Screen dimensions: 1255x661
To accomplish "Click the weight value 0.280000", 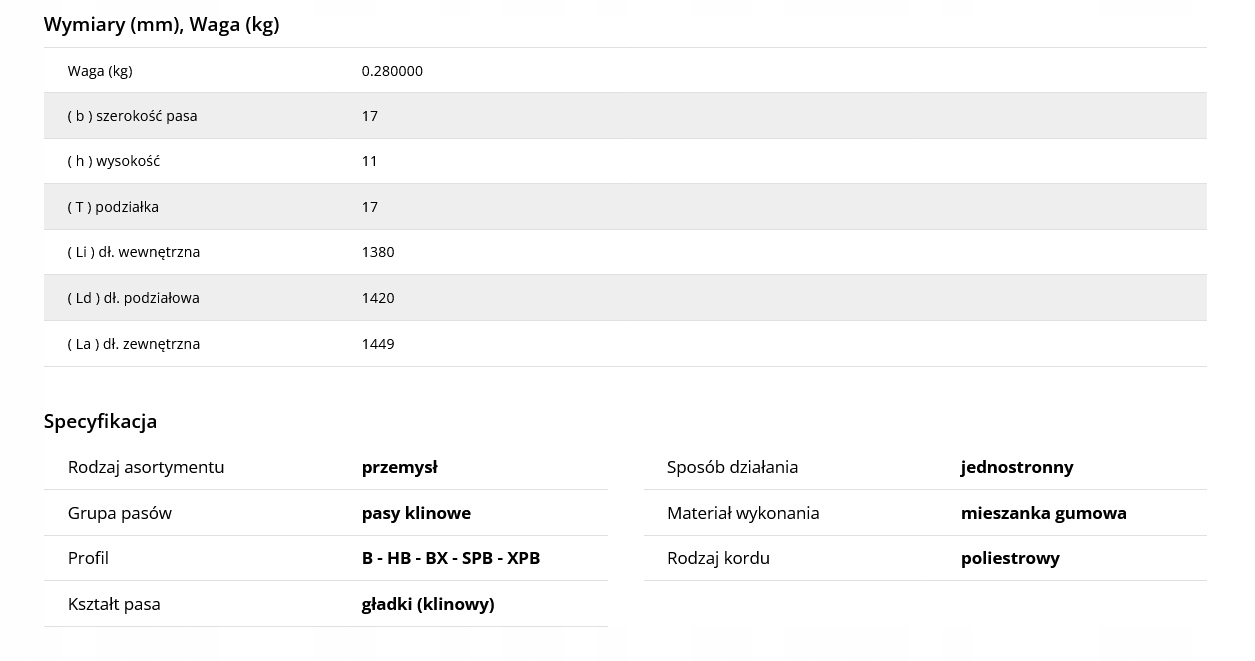I will (392, 71).
